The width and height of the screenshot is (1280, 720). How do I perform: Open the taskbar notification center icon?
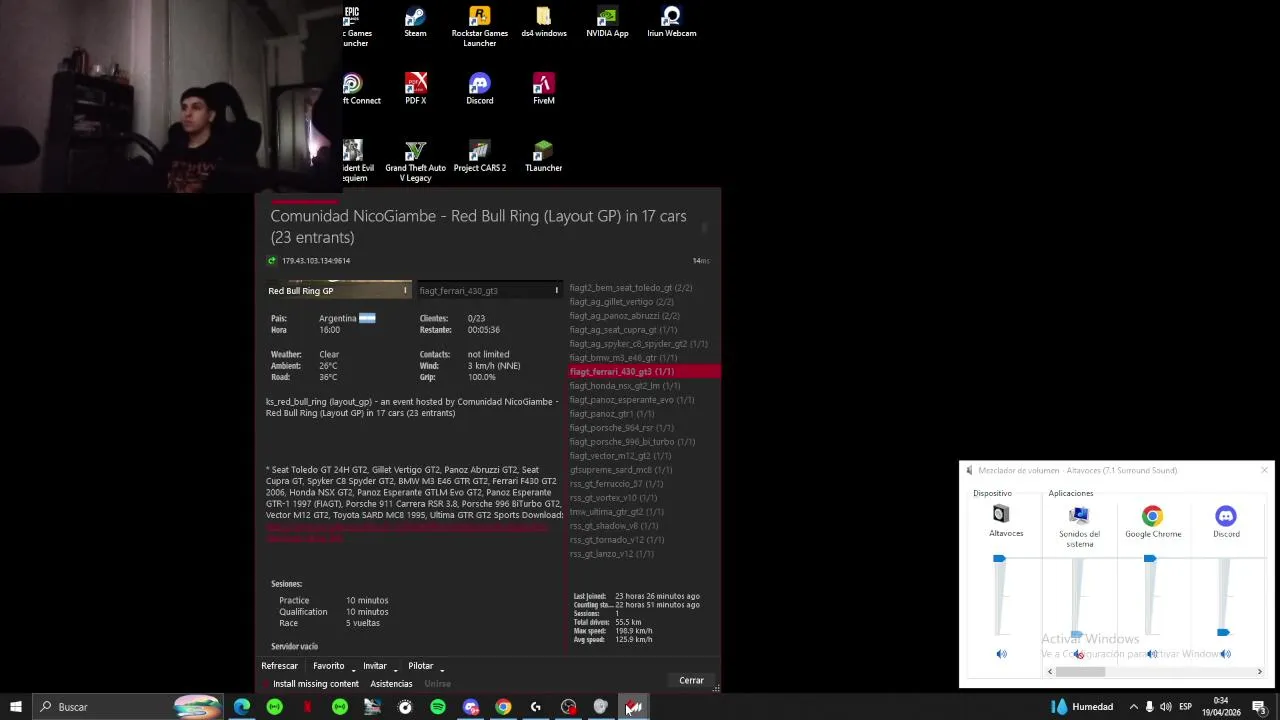click(1259, 707)
